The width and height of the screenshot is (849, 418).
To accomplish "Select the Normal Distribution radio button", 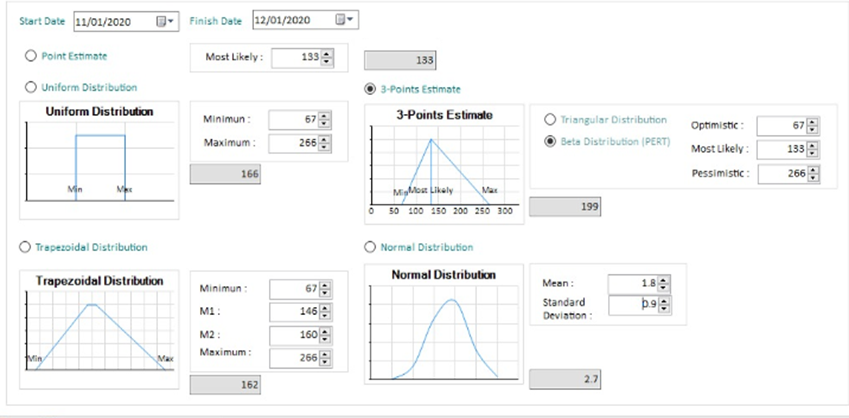I will pyautogui.click(x=370, y=247).
